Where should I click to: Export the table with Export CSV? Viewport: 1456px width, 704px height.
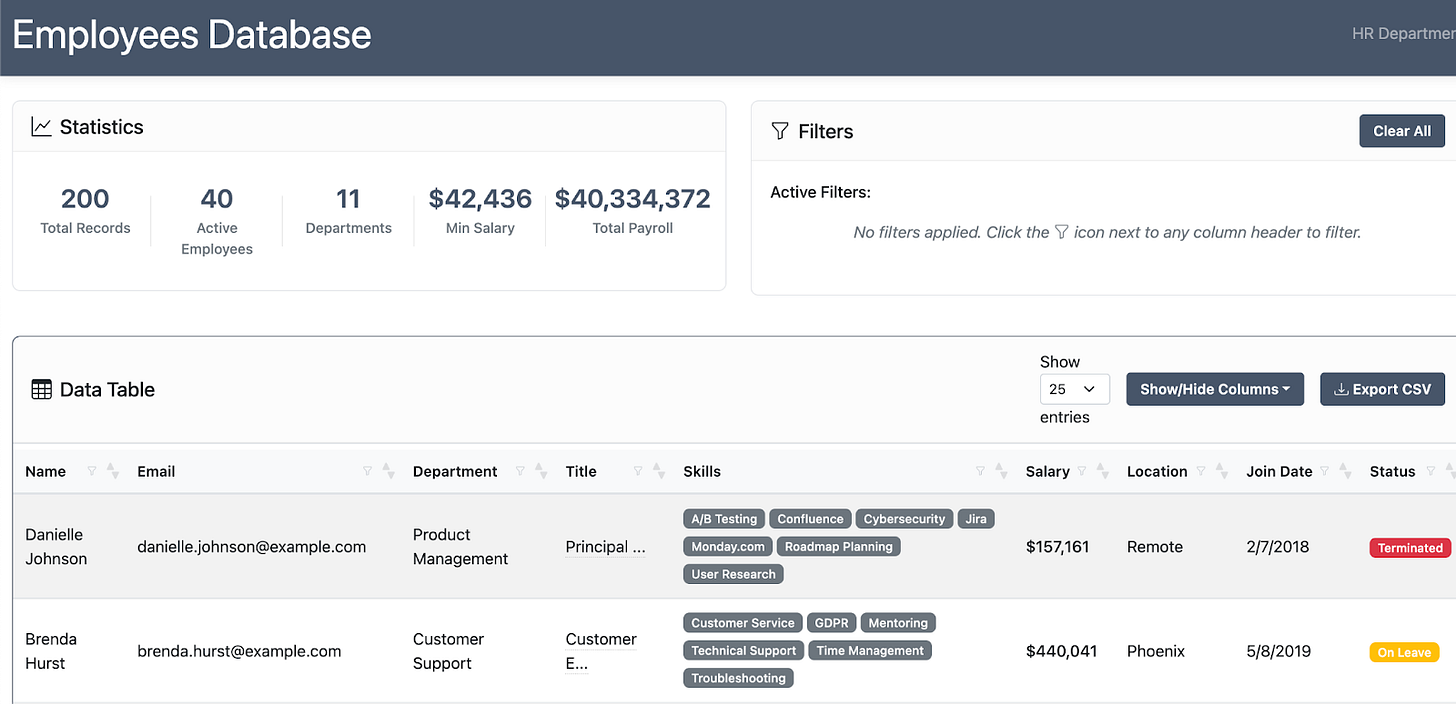point(1382,389)
